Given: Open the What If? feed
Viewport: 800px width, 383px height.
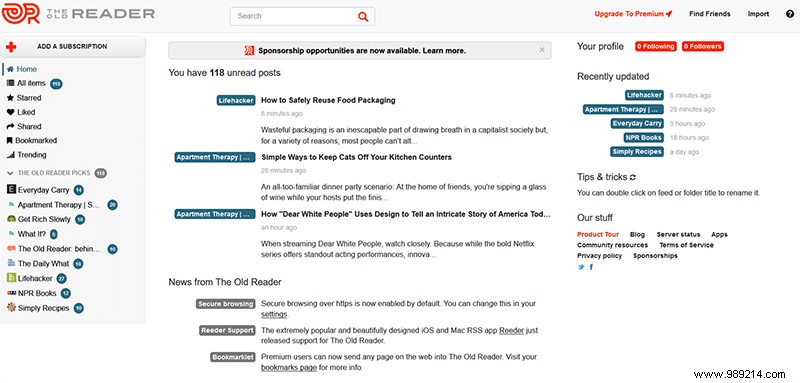Looking at the screenshot, I should [x=32, y=234].
